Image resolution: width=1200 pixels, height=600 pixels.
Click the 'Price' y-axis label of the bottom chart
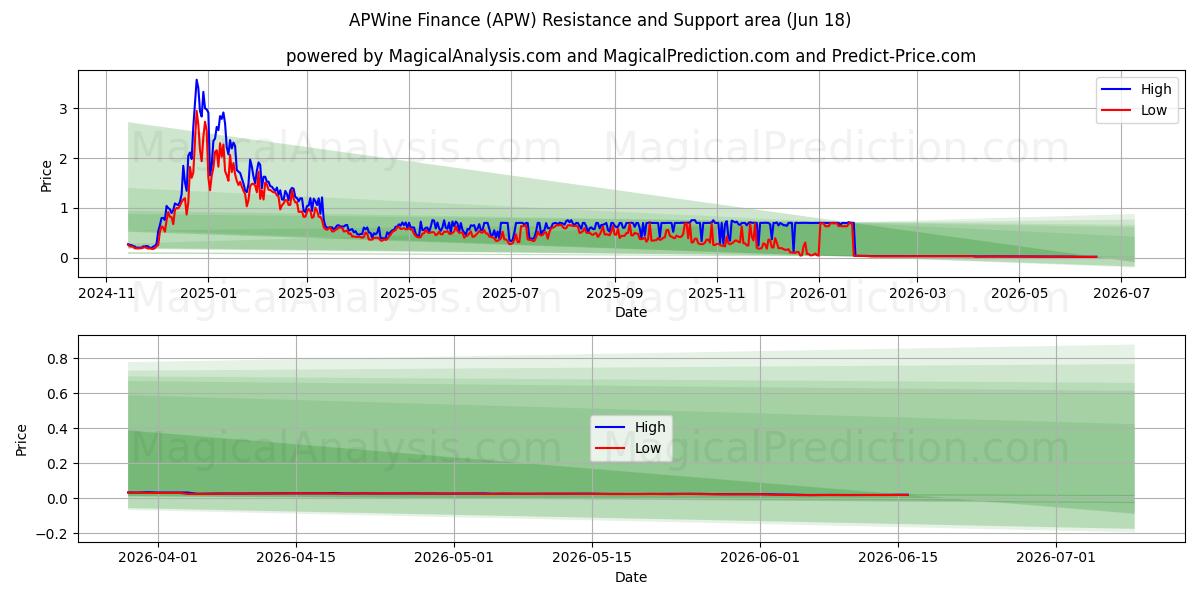pyautogui.click(x=22, y=440)
